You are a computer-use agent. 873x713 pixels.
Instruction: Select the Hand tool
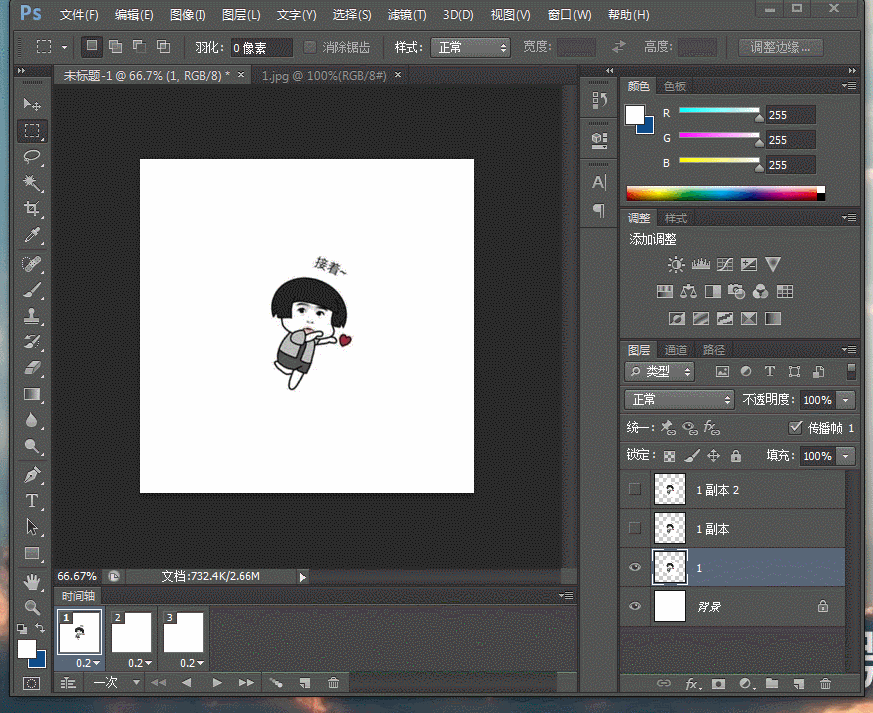coord(32,581)
